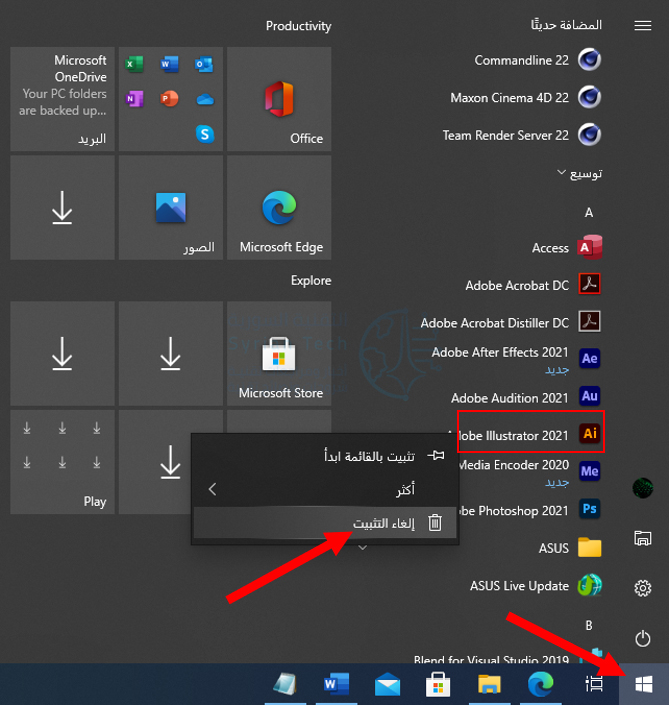Open File Explorer from the taskbar
This screenshot has width=669, height=705.
490,684
